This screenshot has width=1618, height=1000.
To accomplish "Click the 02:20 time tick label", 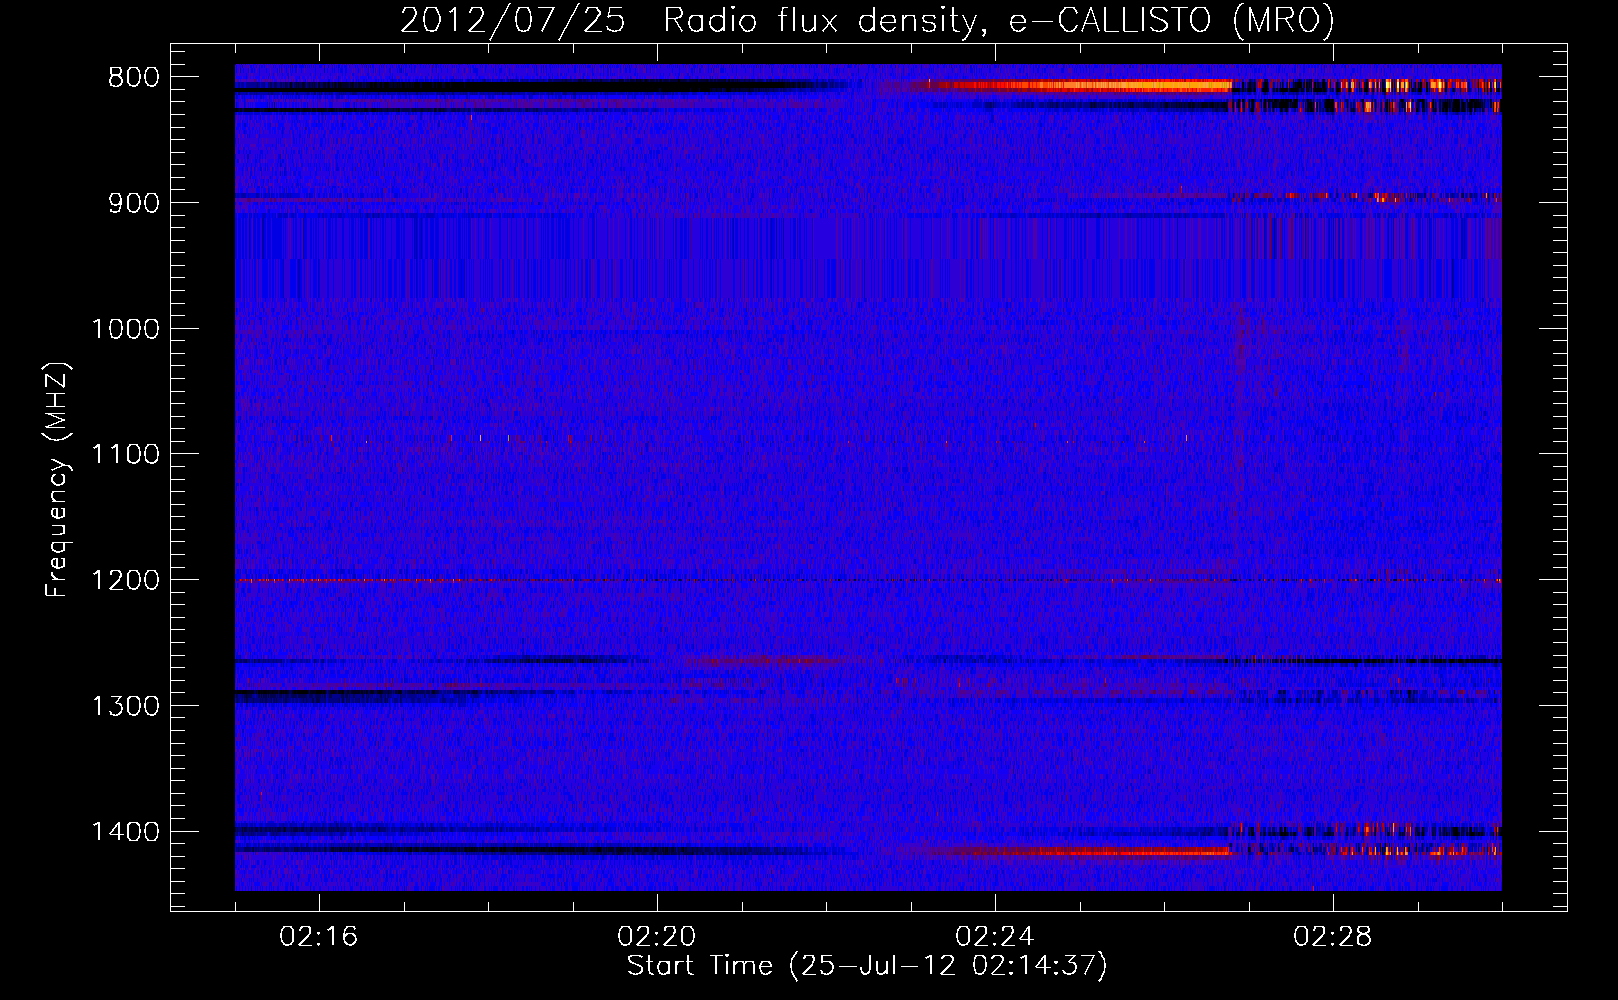I will click(657, 936).
